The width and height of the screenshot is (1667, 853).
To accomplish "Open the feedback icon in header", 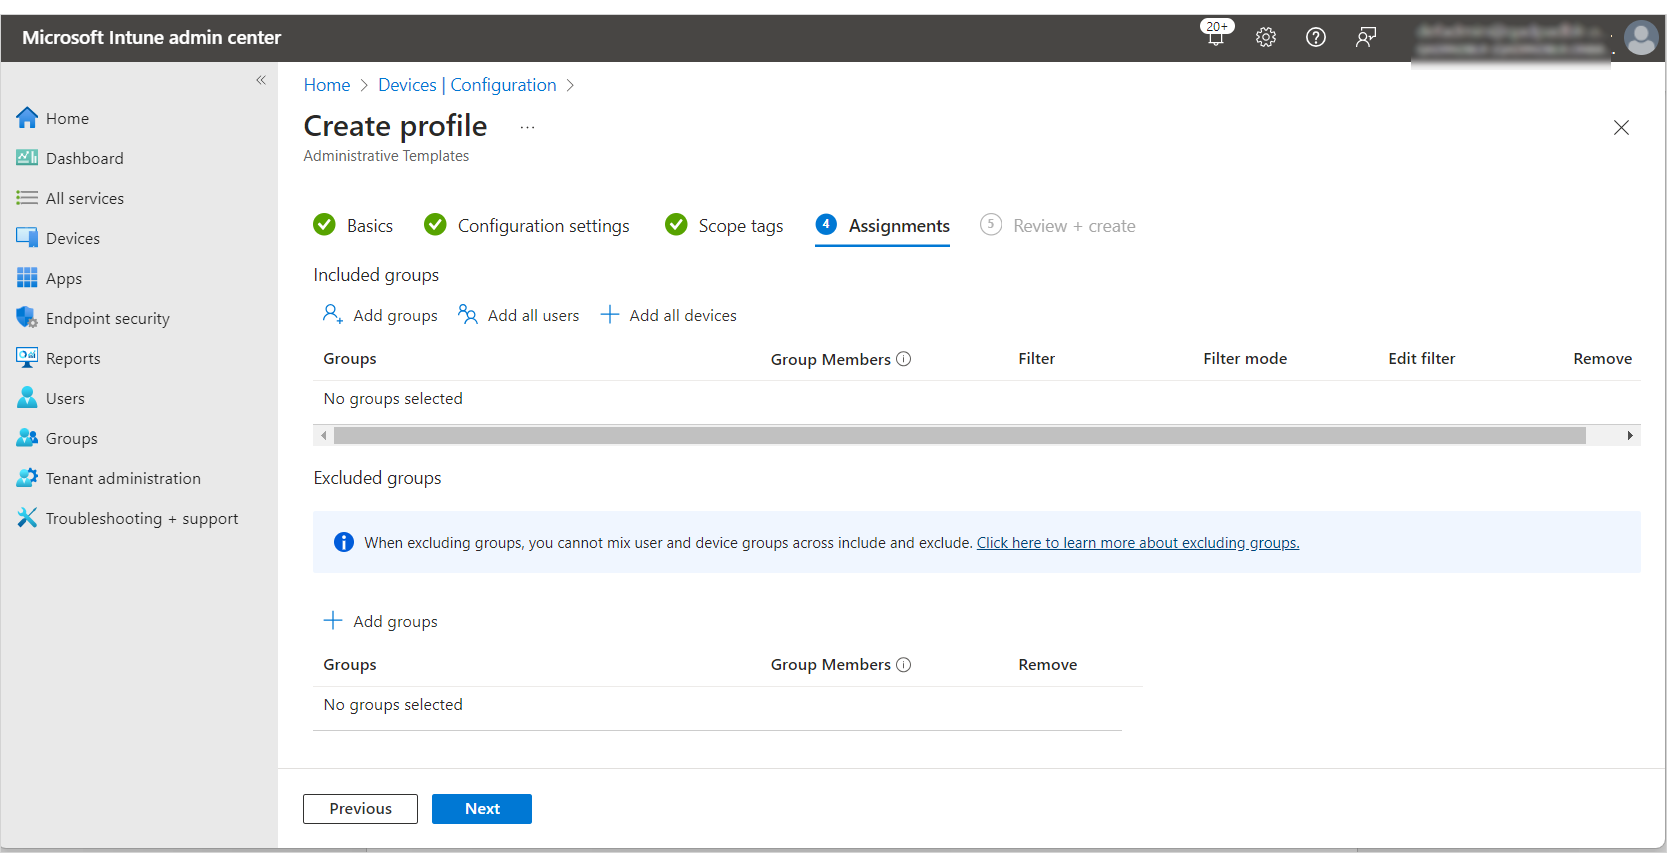I will coord(1366,37).
